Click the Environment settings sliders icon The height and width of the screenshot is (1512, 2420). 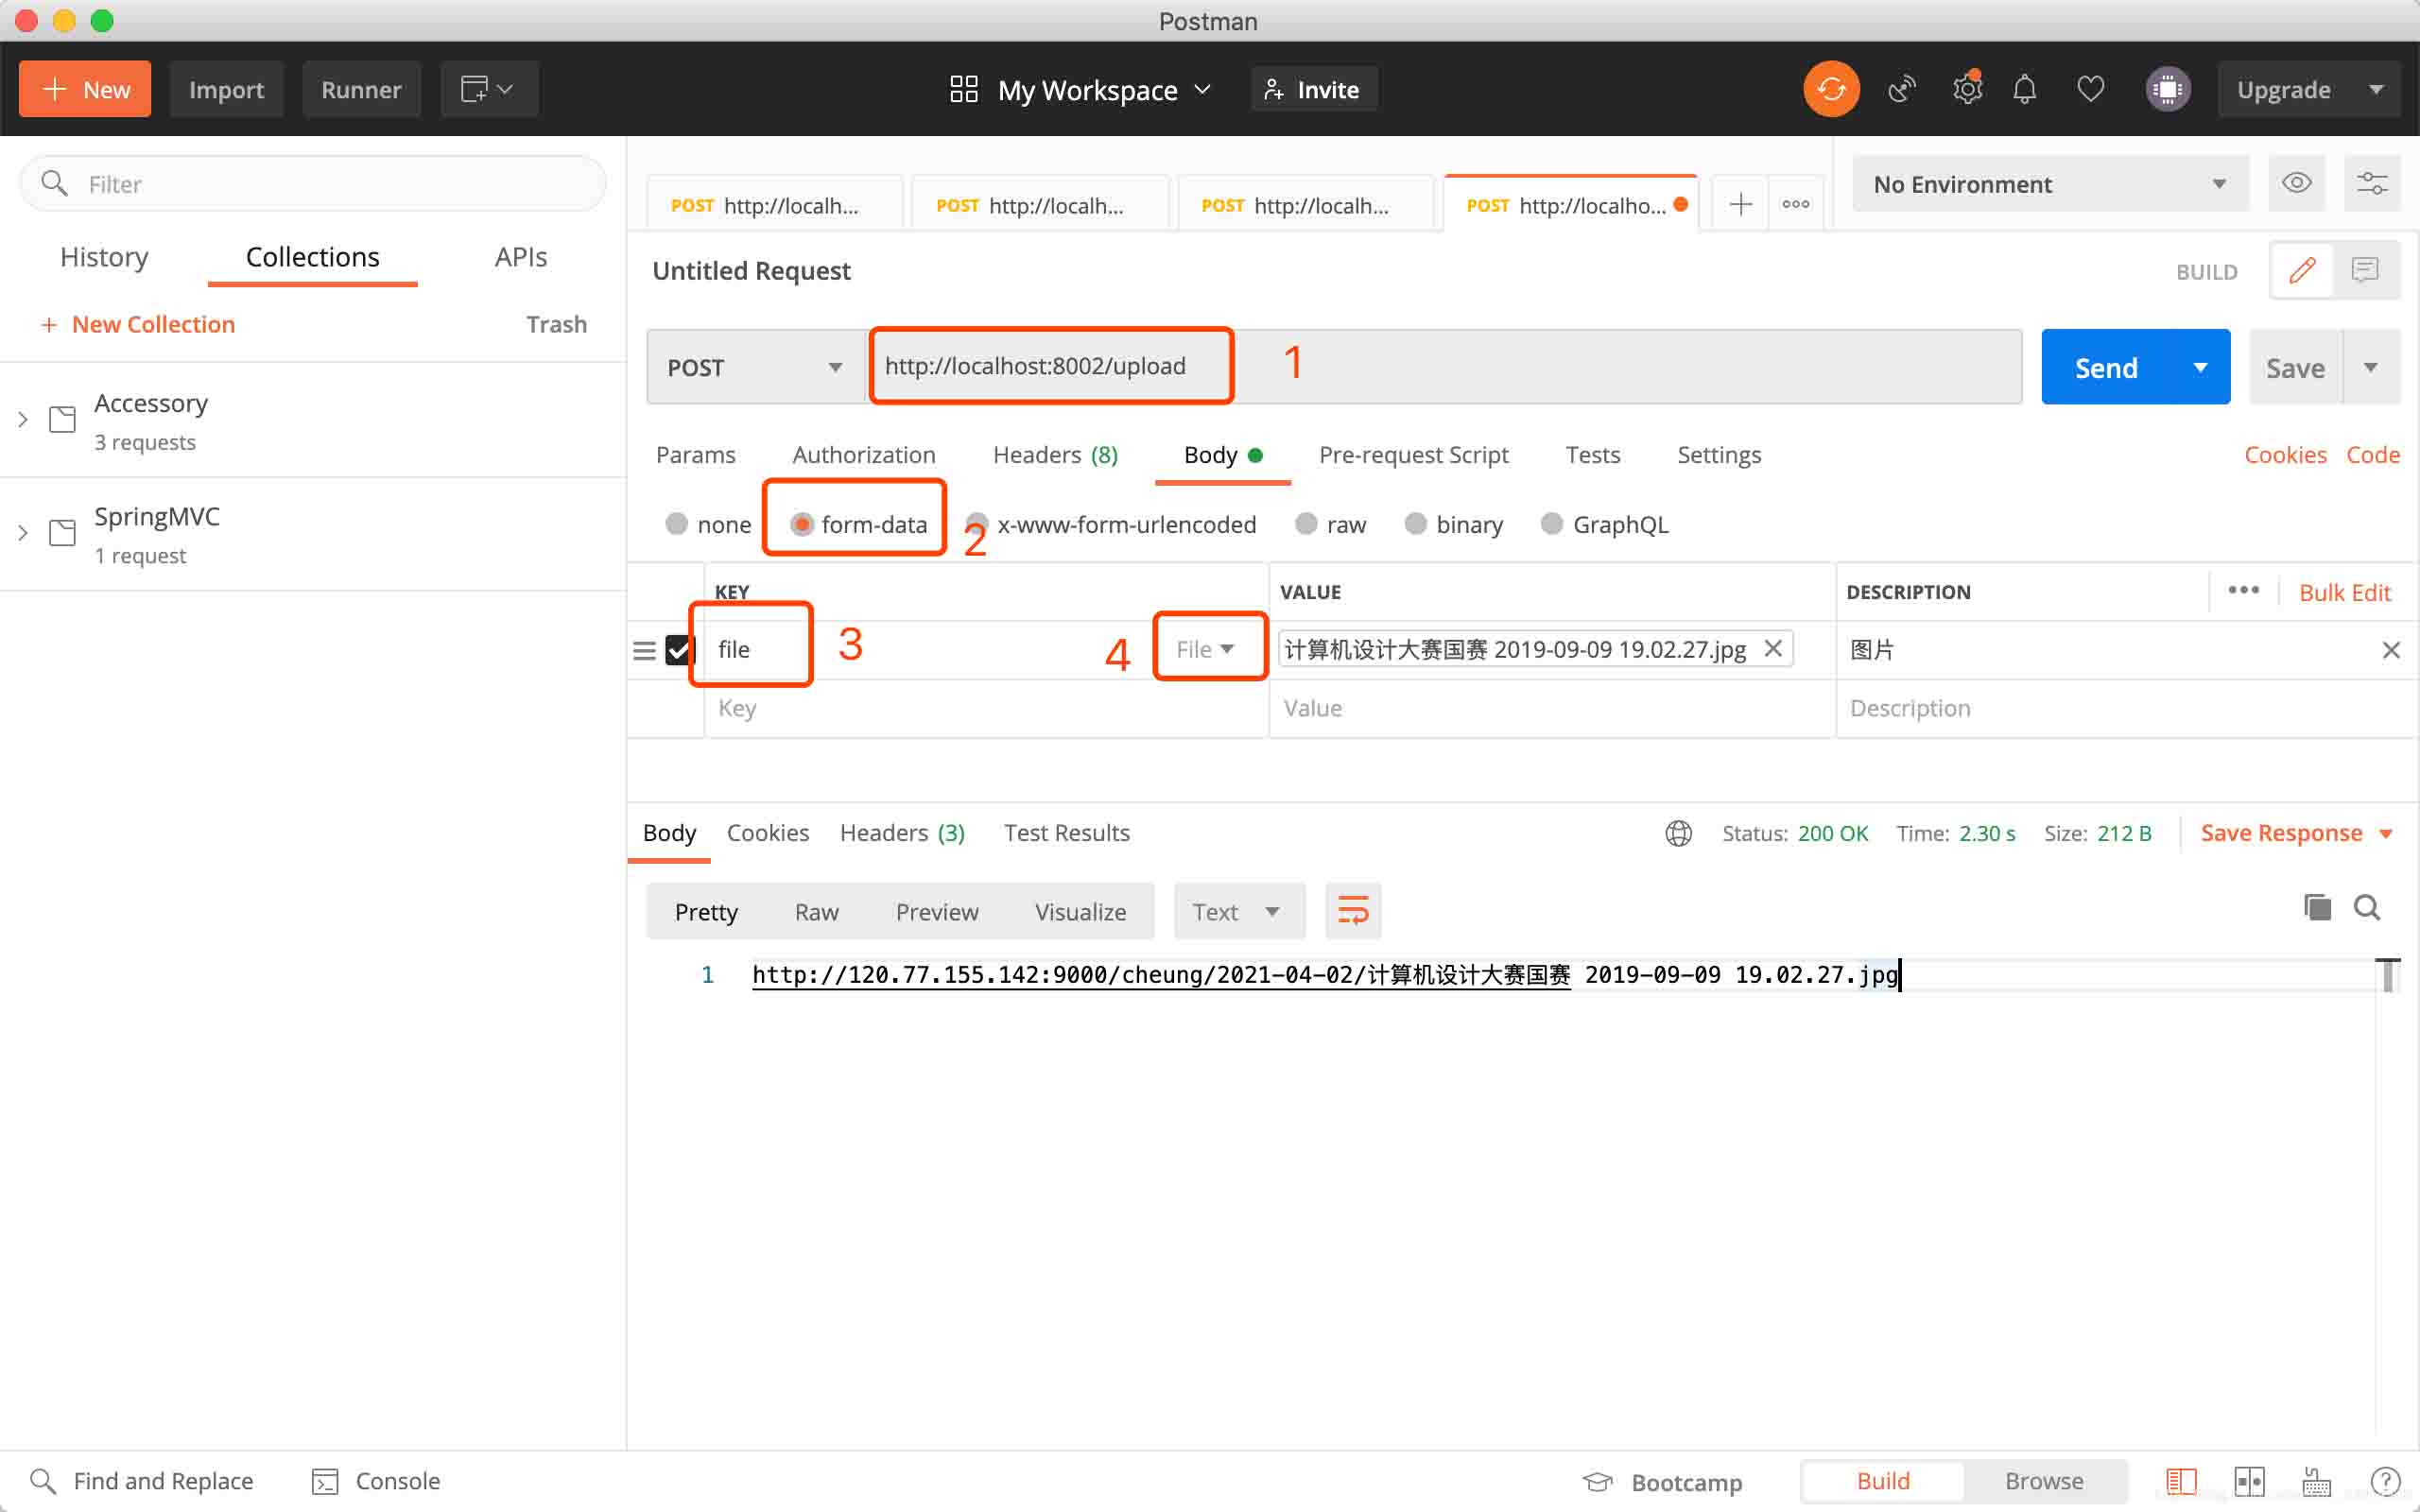(2373, 183)
